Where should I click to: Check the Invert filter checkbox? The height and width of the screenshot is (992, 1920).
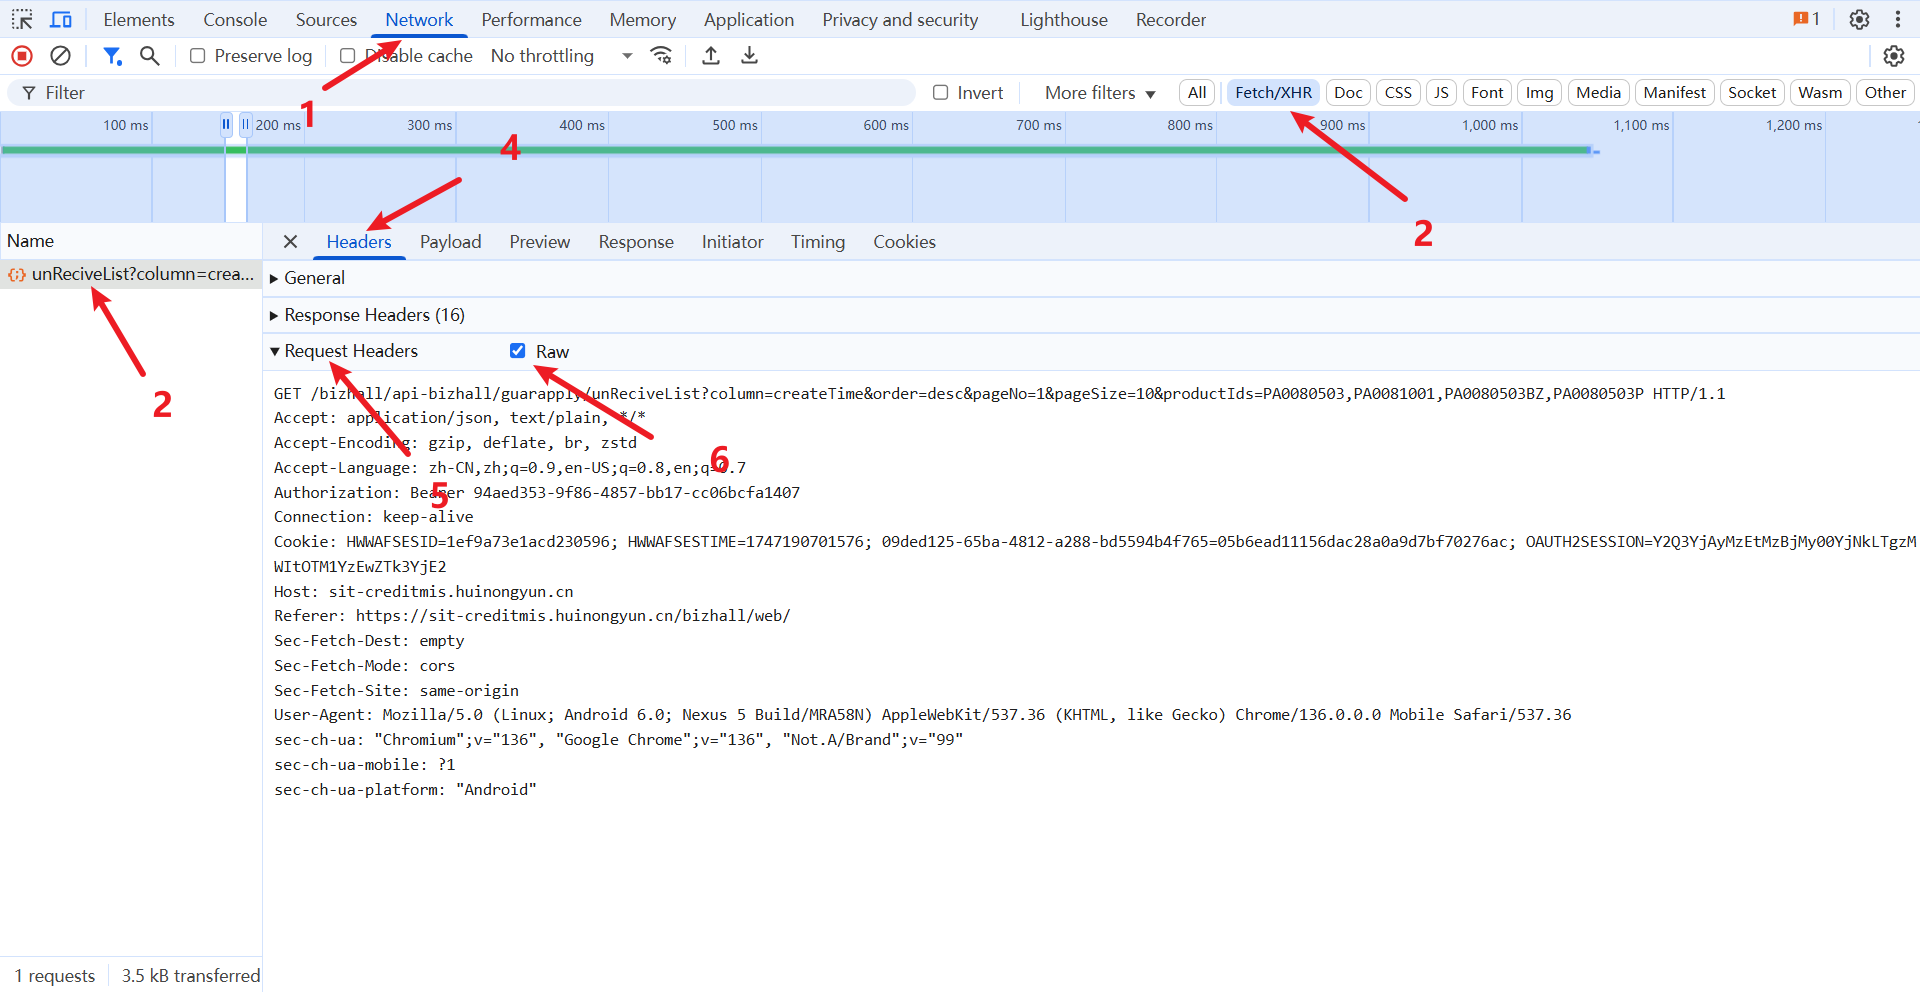[x=941, y=93]
